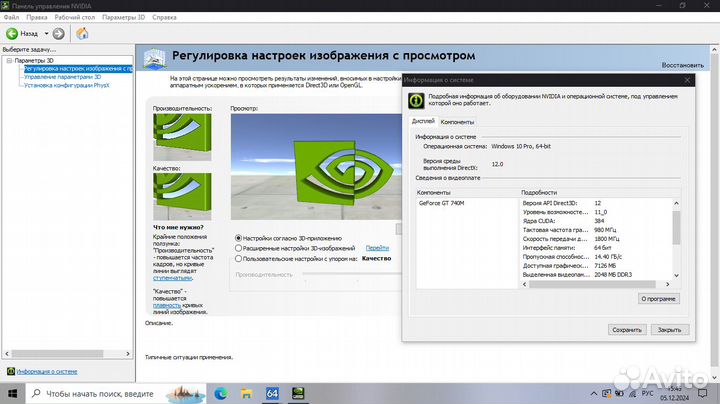Switch to the Компоненты tab
This screenshot has width=720, height=404.
[457, 122]
